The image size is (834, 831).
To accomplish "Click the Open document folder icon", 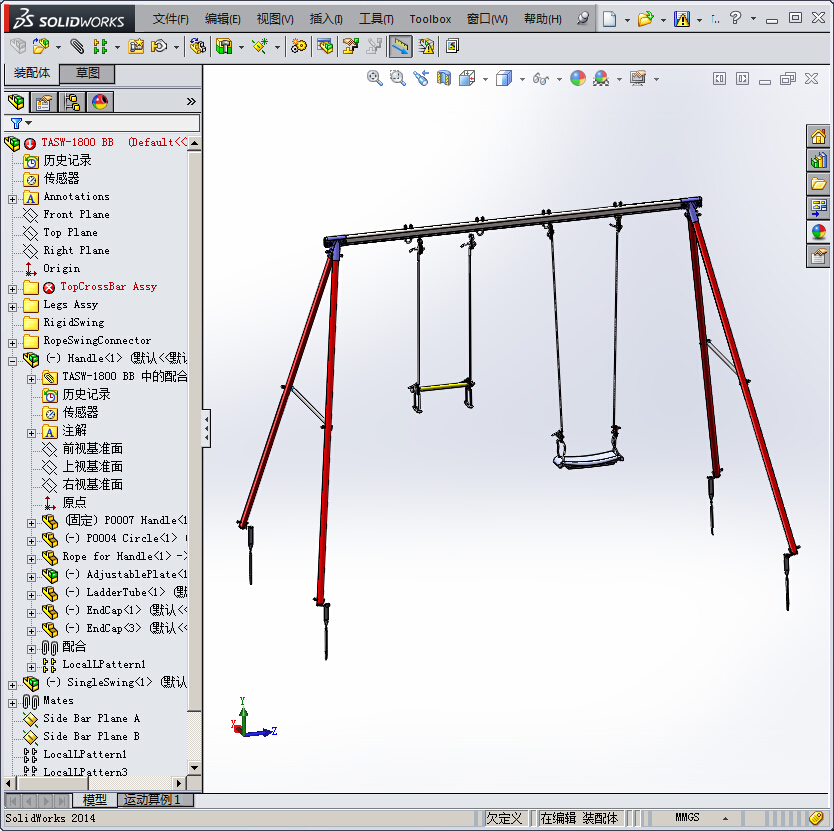I will tap(645, 19).
